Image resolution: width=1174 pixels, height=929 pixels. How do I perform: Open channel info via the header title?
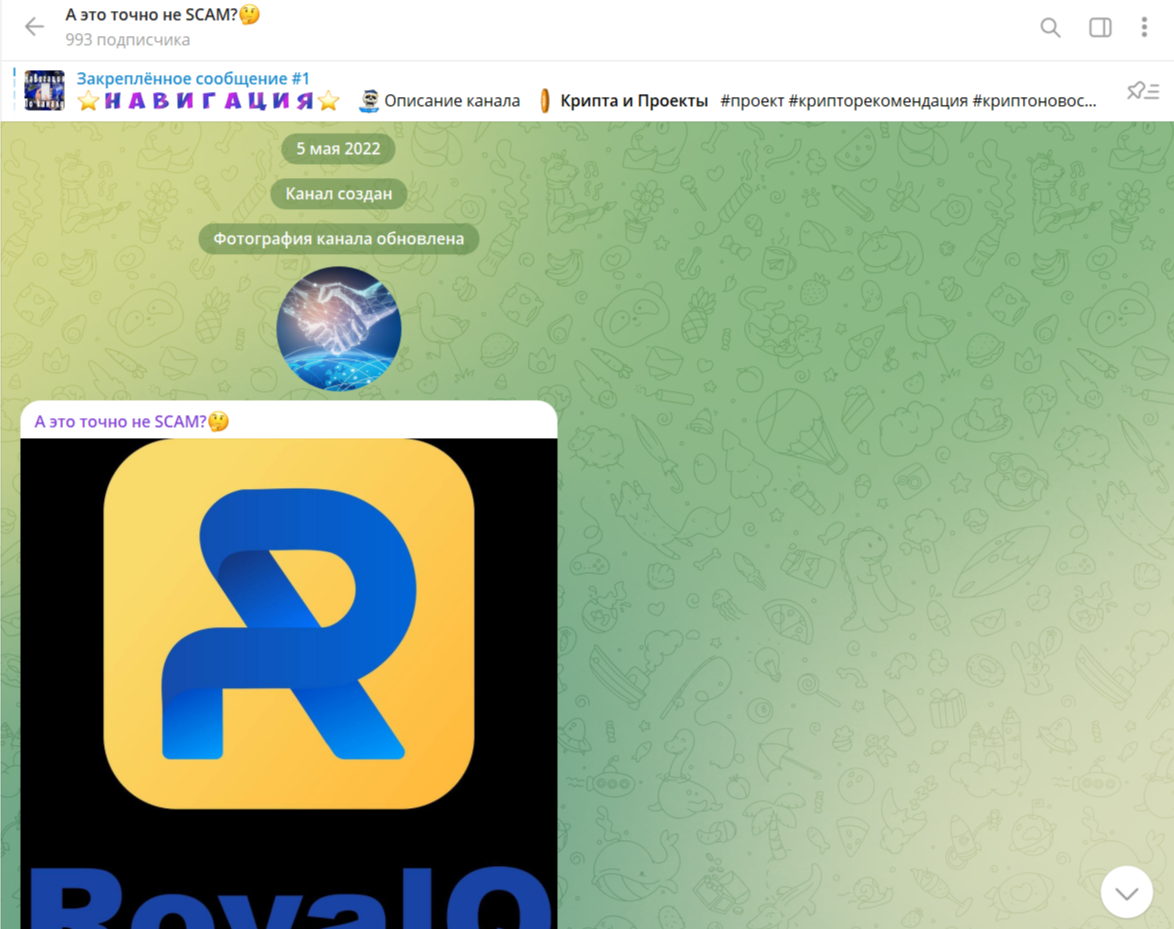(162, 15)
